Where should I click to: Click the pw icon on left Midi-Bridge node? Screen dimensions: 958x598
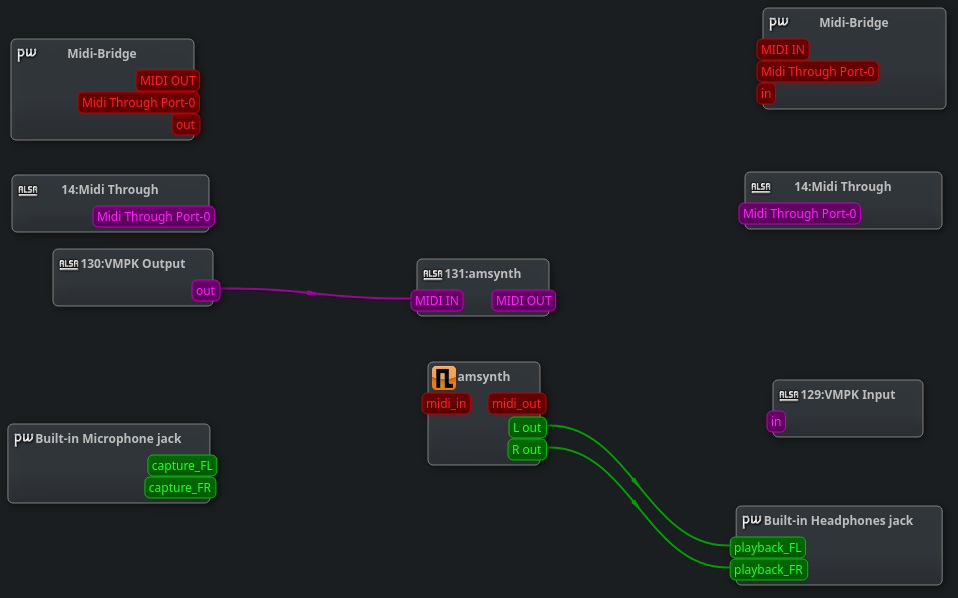click(x=27, y=54)
